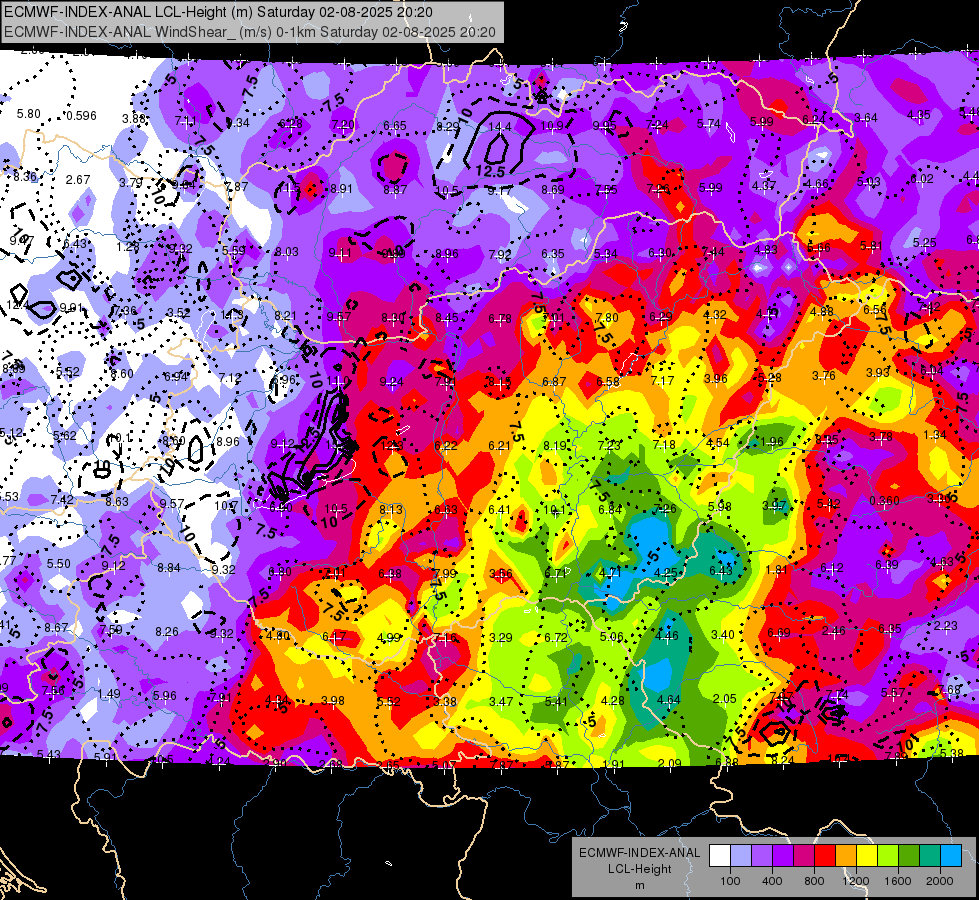Click the LCL-Height title line at top
979x900 pixels.
[218, 12]
